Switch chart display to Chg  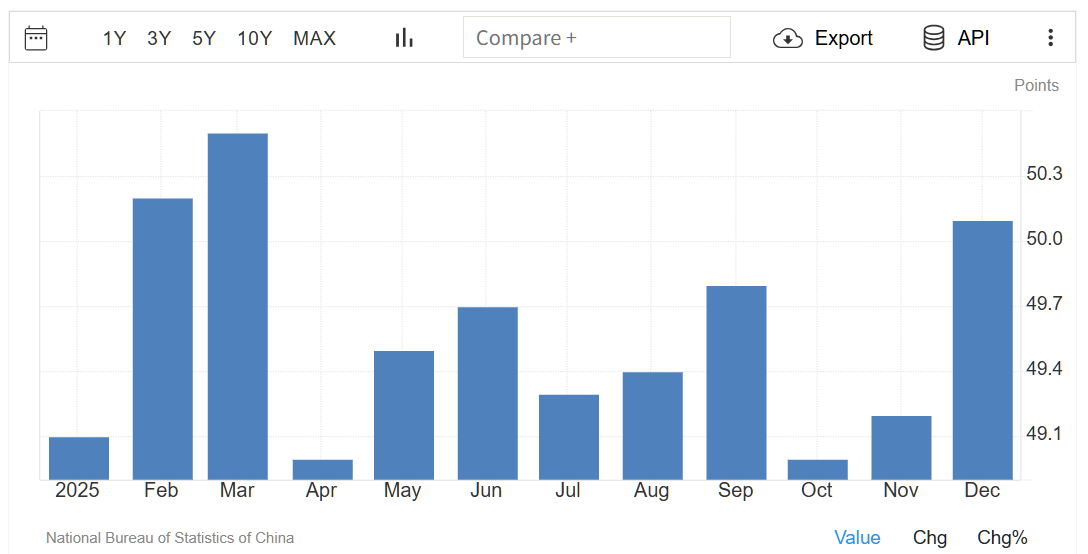tap(929, 538)
